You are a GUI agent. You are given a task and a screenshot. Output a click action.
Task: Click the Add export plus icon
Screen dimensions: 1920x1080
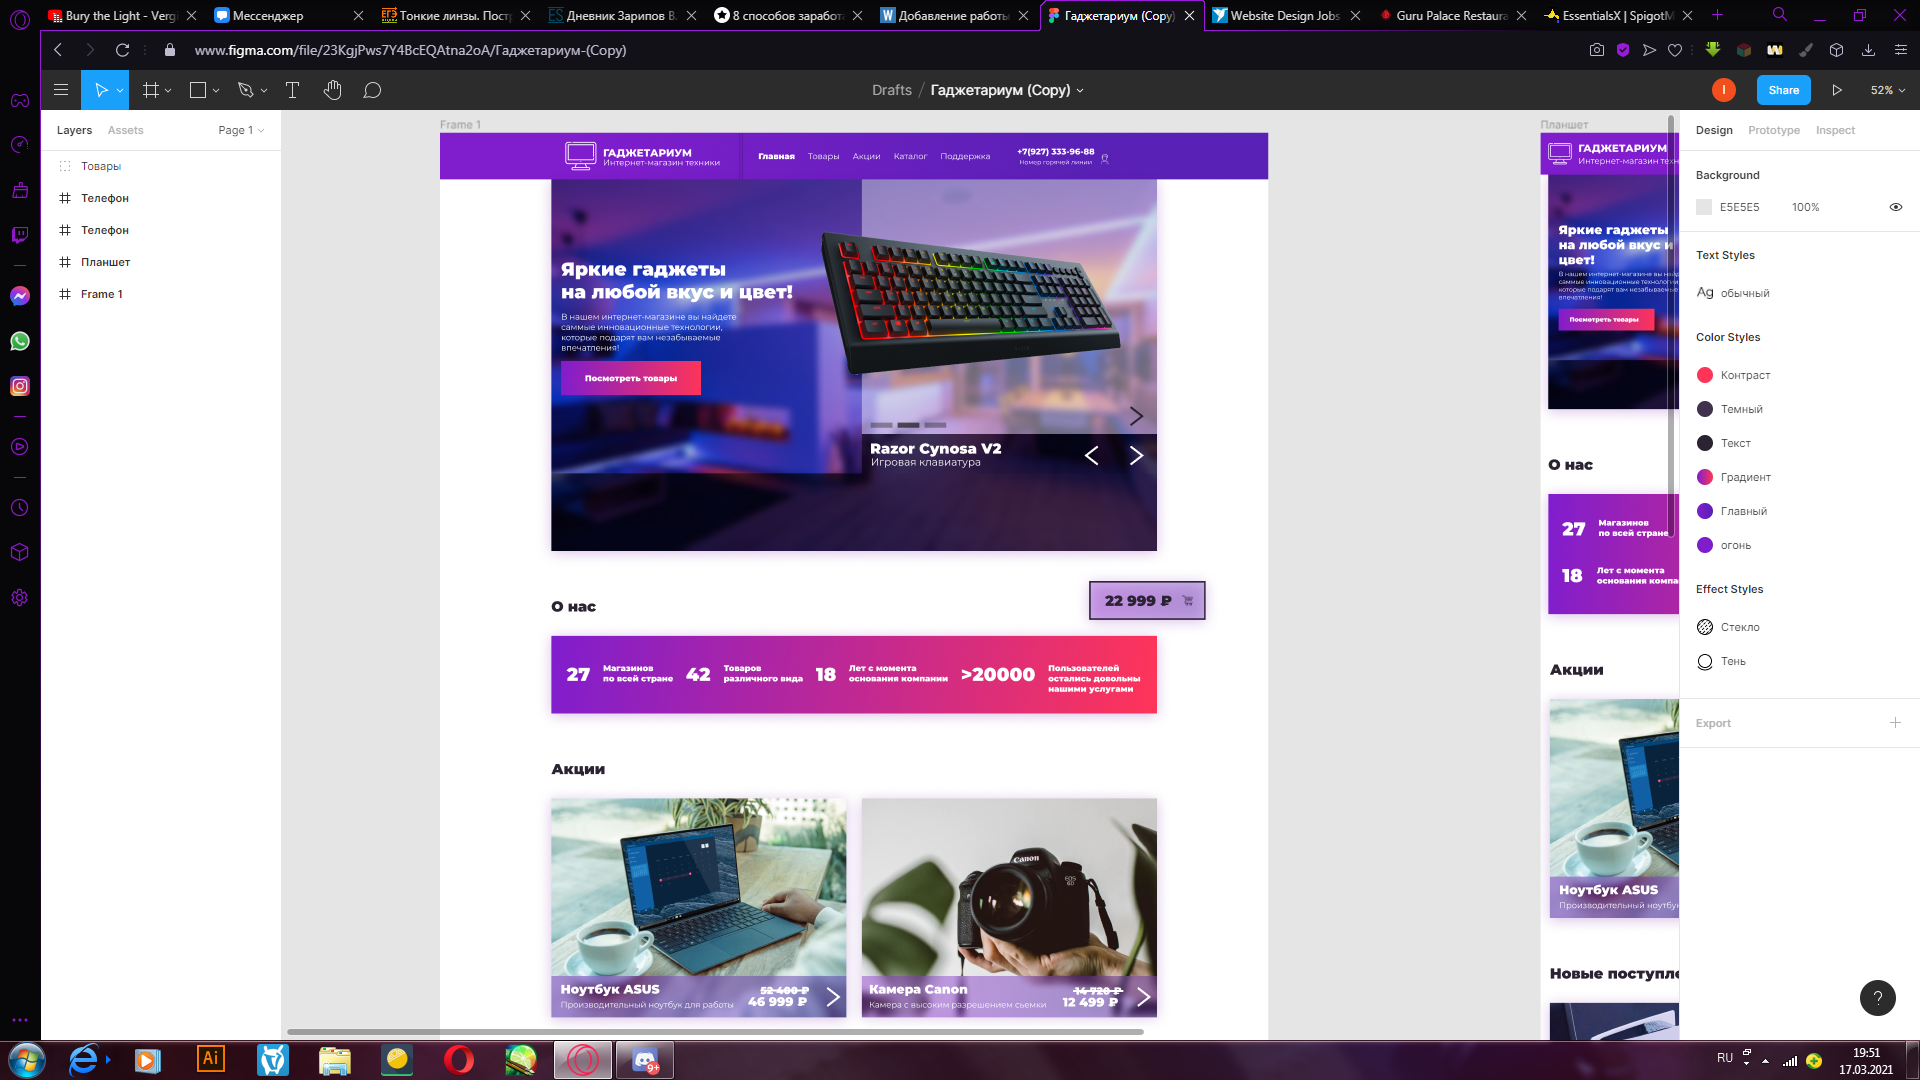[1895, 722]
